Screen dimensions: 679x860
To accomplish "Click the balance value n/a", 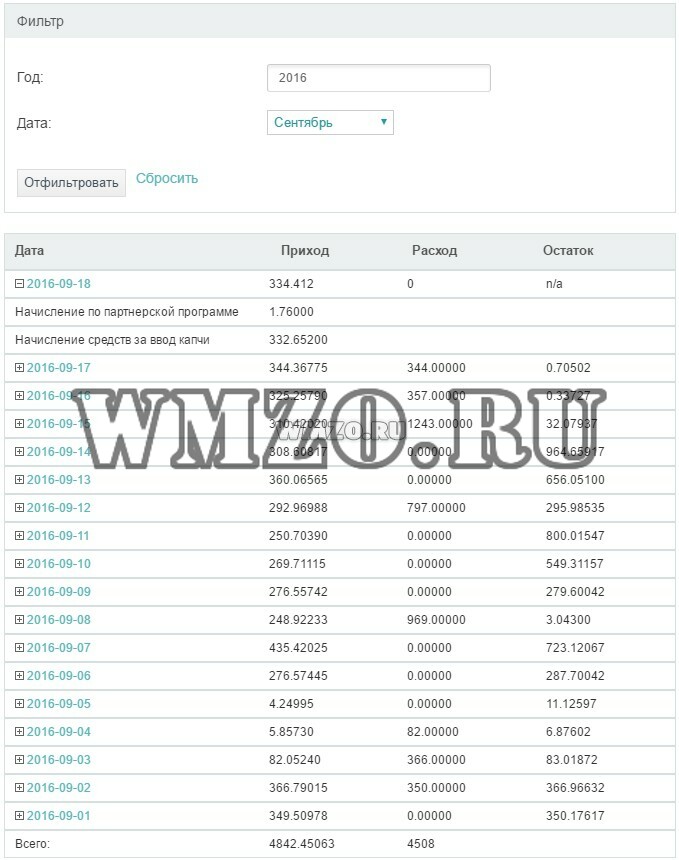I will tap(554, 284).
